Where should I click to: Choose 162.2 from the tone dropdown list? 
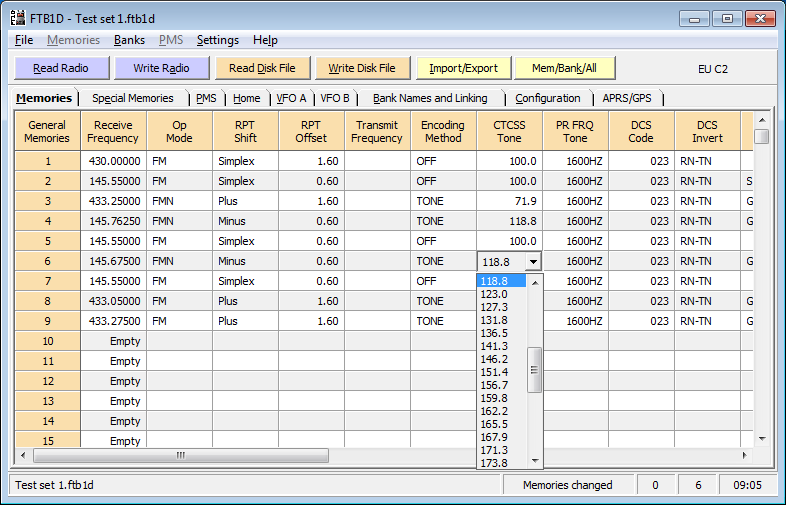click(x=494, y=411)
